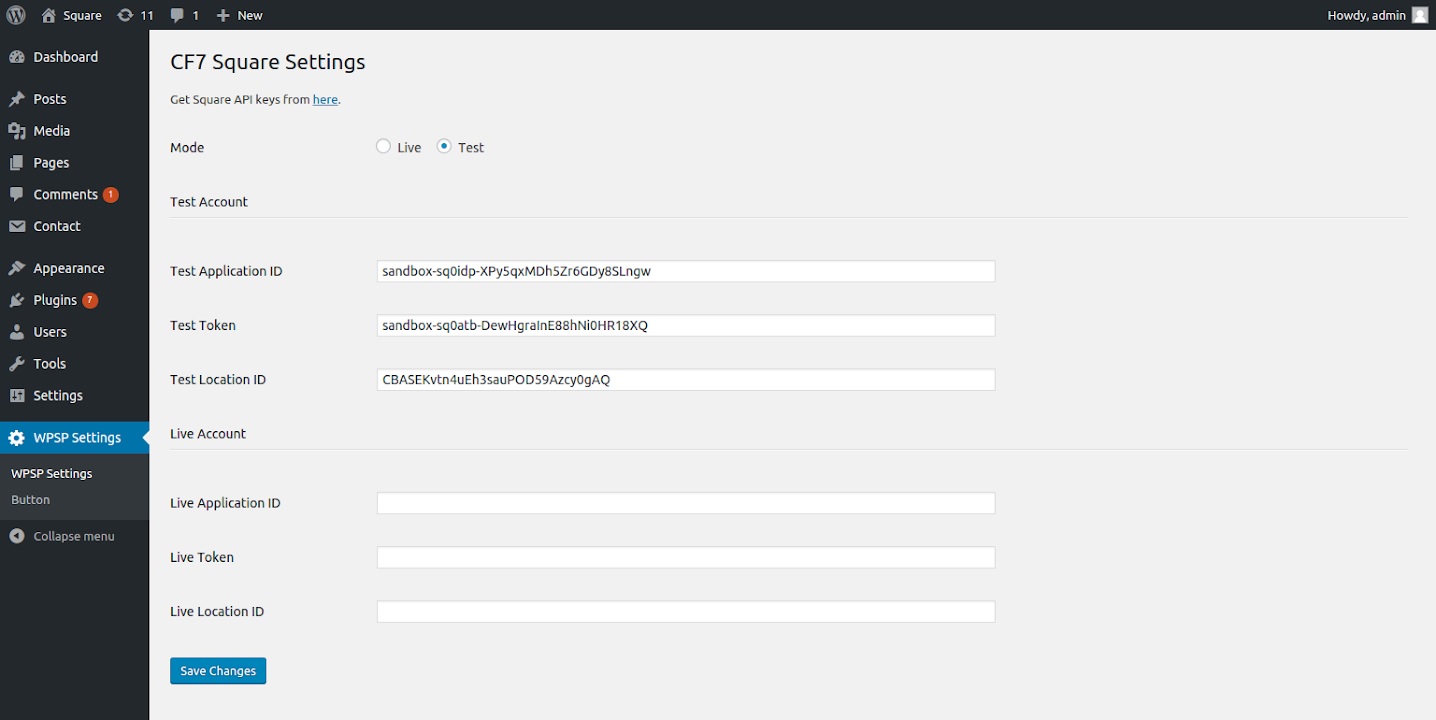Click the Tools wrench icon
This screenshot has width=1436, height=720.
[x=17, y=364]
